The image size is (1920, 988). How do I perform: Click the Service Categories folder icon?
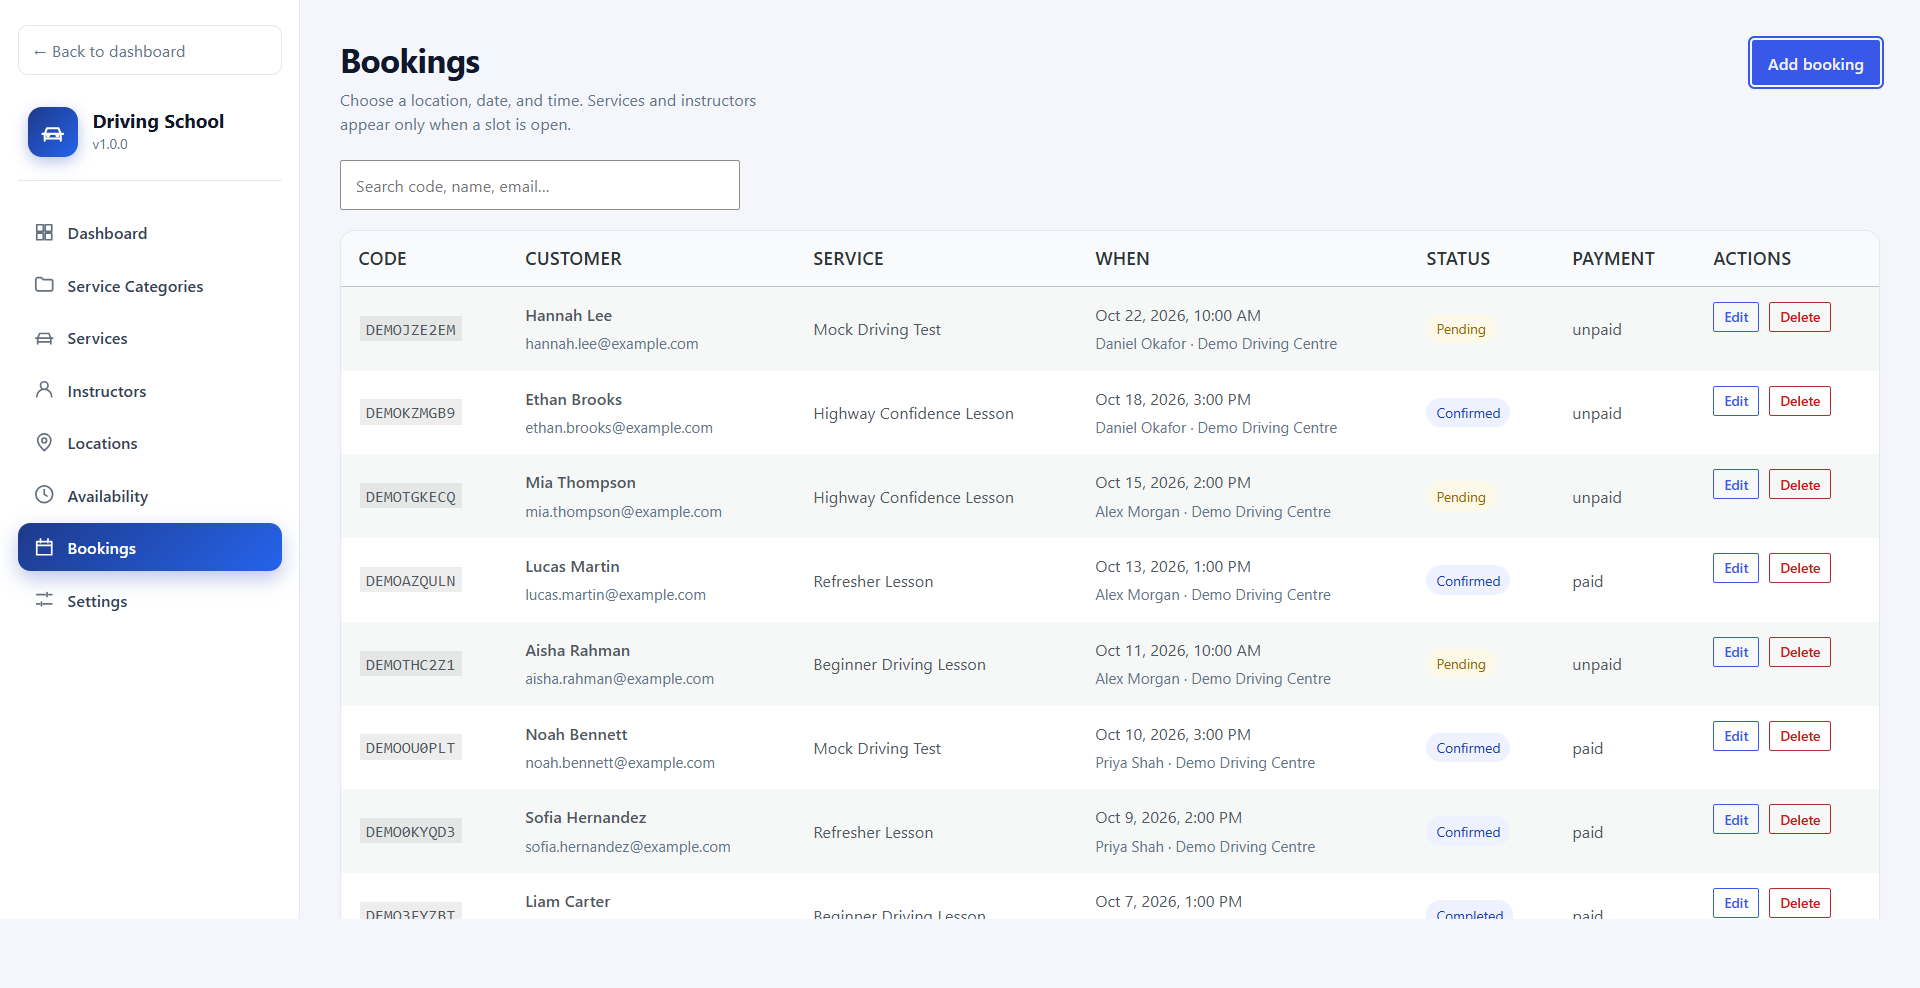44,285
